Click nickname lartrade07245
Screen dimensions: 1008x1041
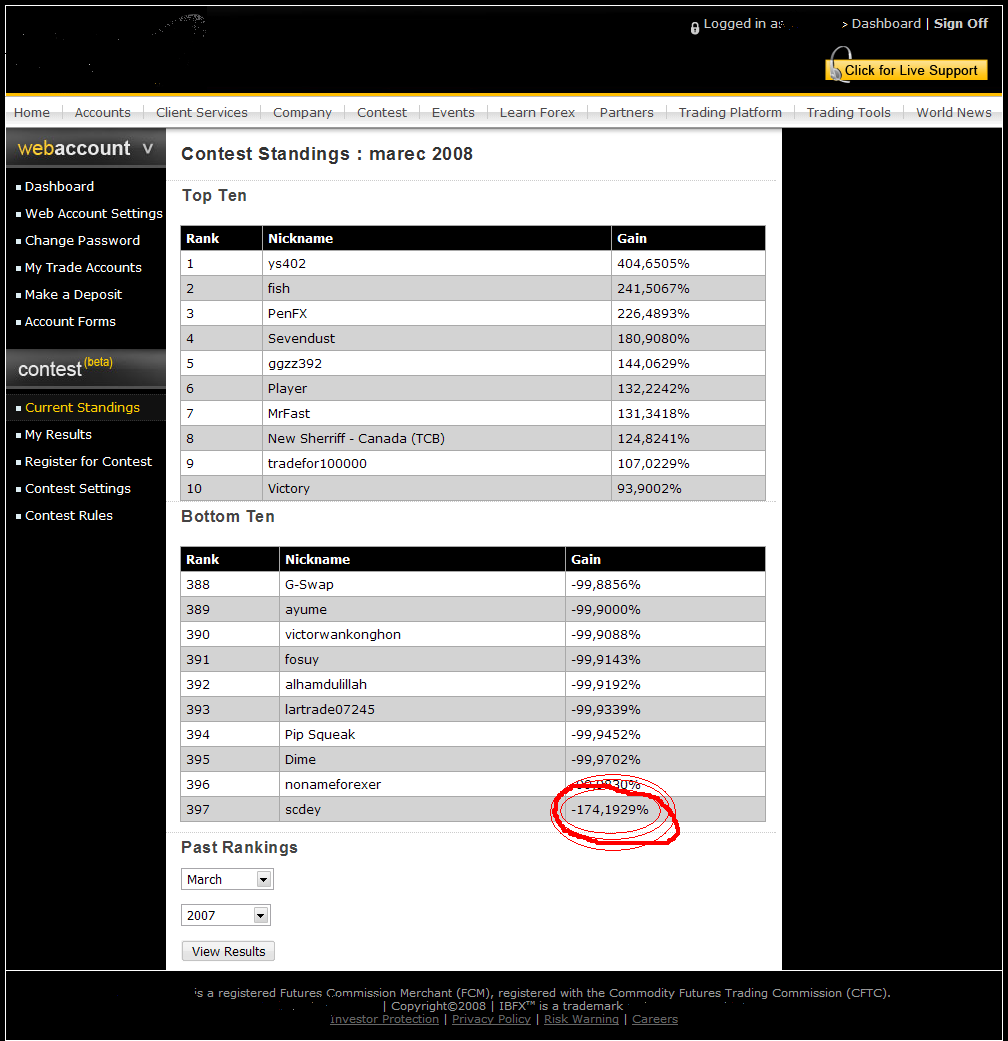330,710
